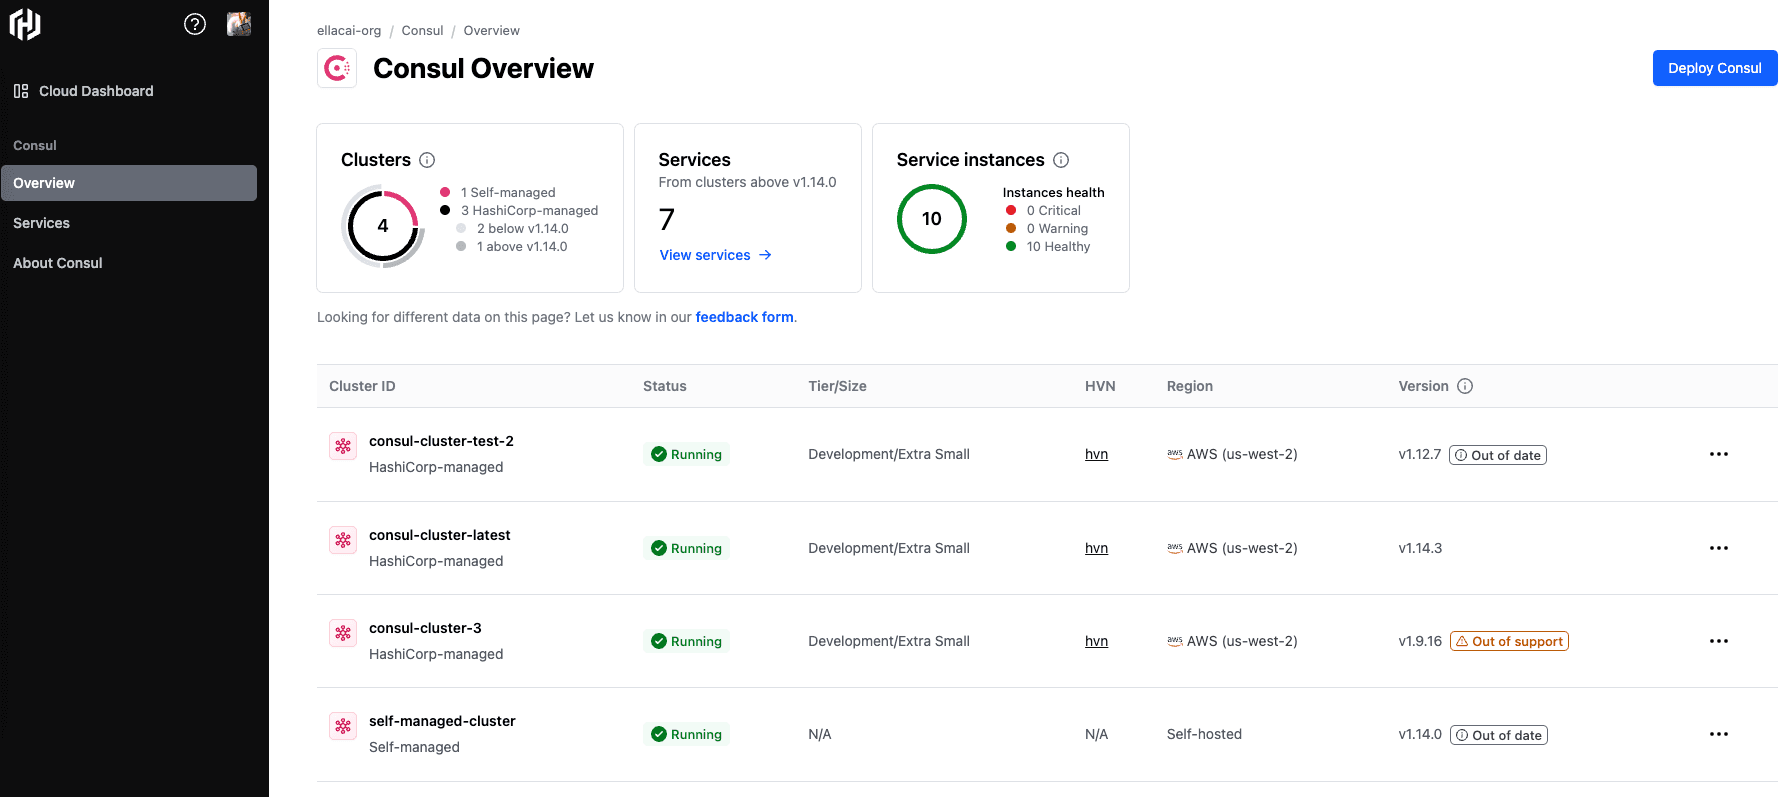Viewport: 1792px width, 797px height.
Task: Open actions menu for consul-cluster-latest
Action: click(x=1718, y=548)
